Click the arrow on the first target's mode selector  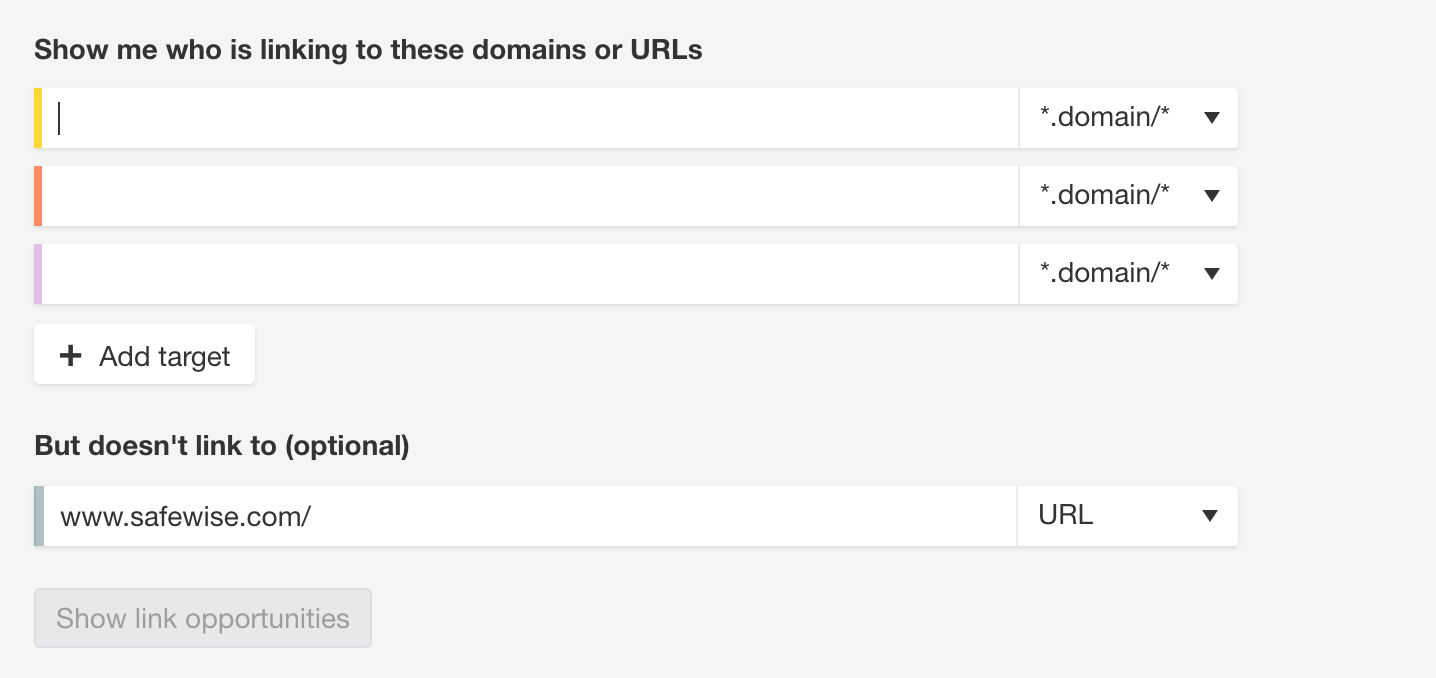coord(1212,118)
